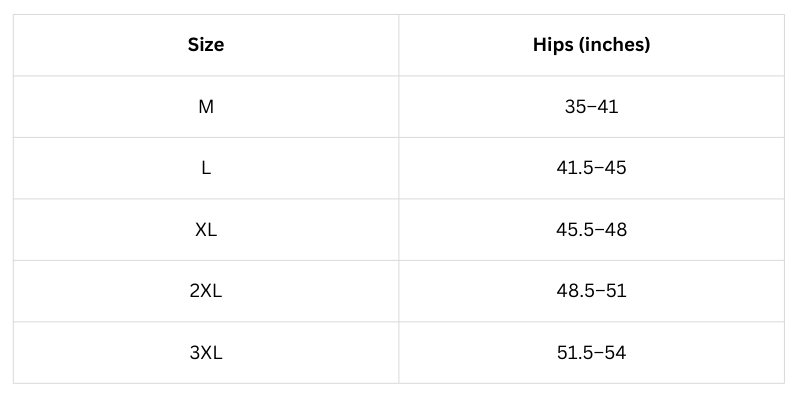Click the 51.5–54 hips value

(x=591, y=352)
